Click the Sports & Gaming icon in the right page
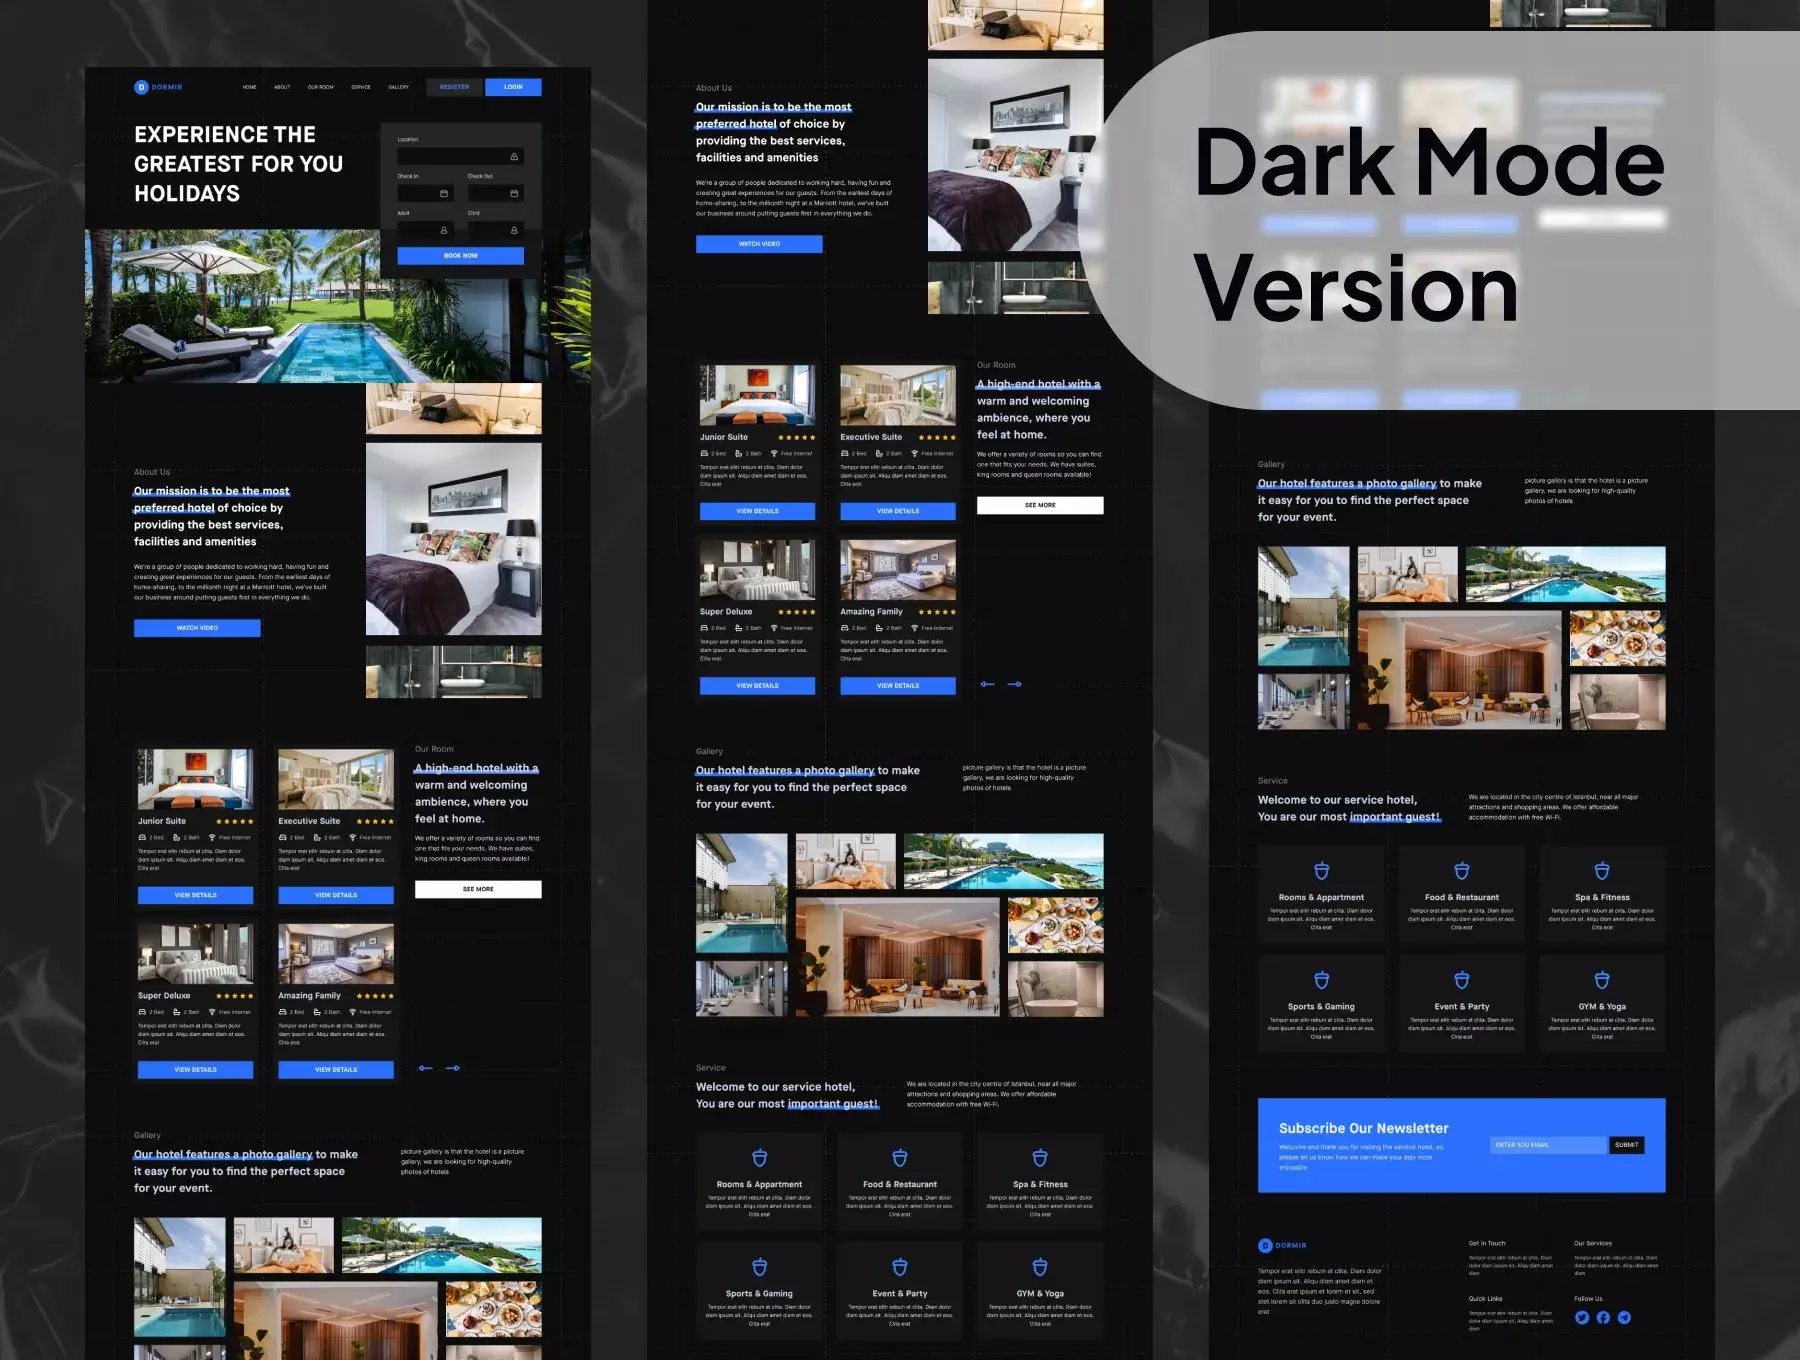This screenshot has height=1360, width=1800. coord(1321,980)
